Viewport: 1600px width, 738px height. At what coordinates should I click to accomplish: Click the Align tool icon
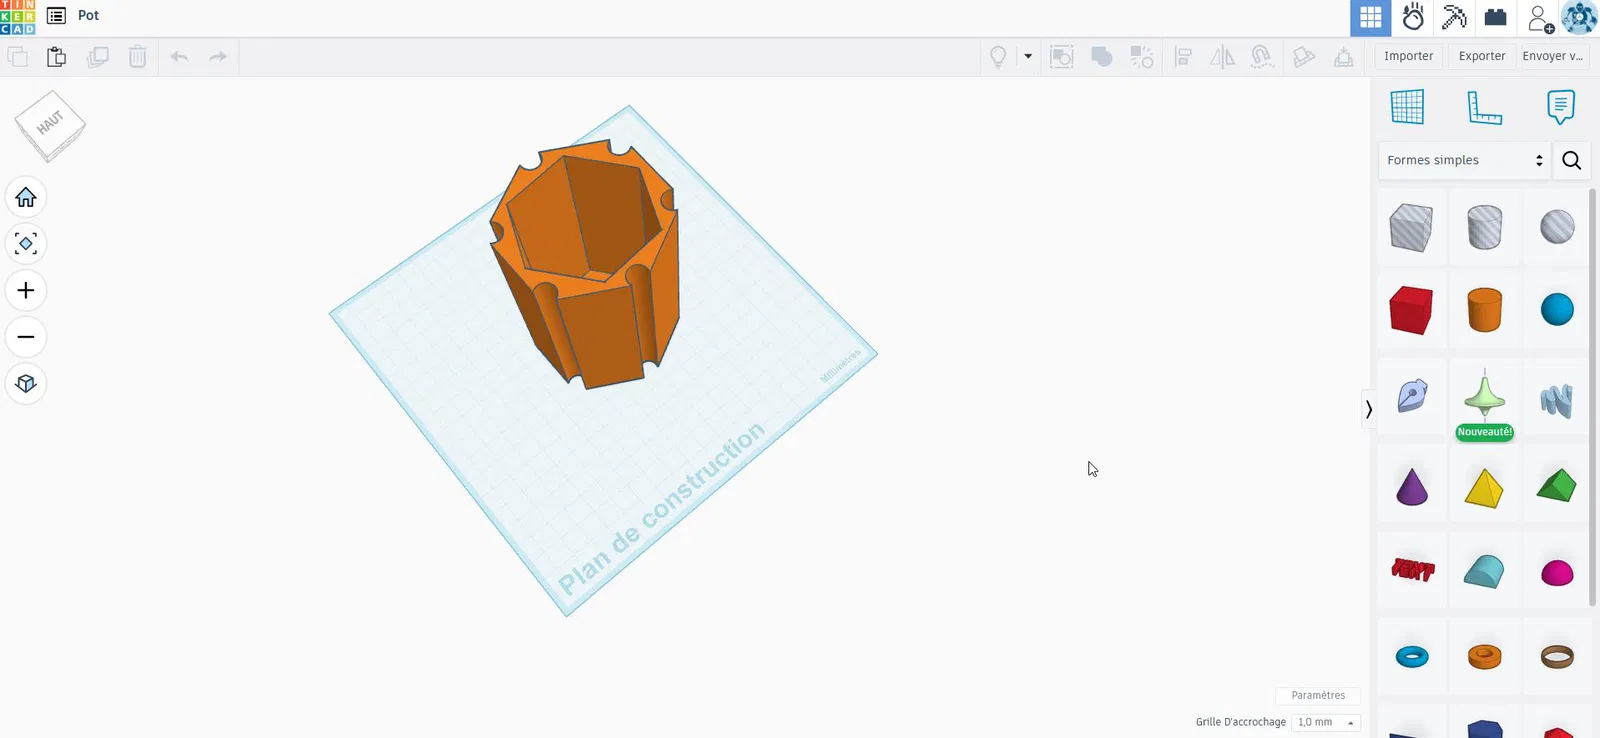(1183, 57)
